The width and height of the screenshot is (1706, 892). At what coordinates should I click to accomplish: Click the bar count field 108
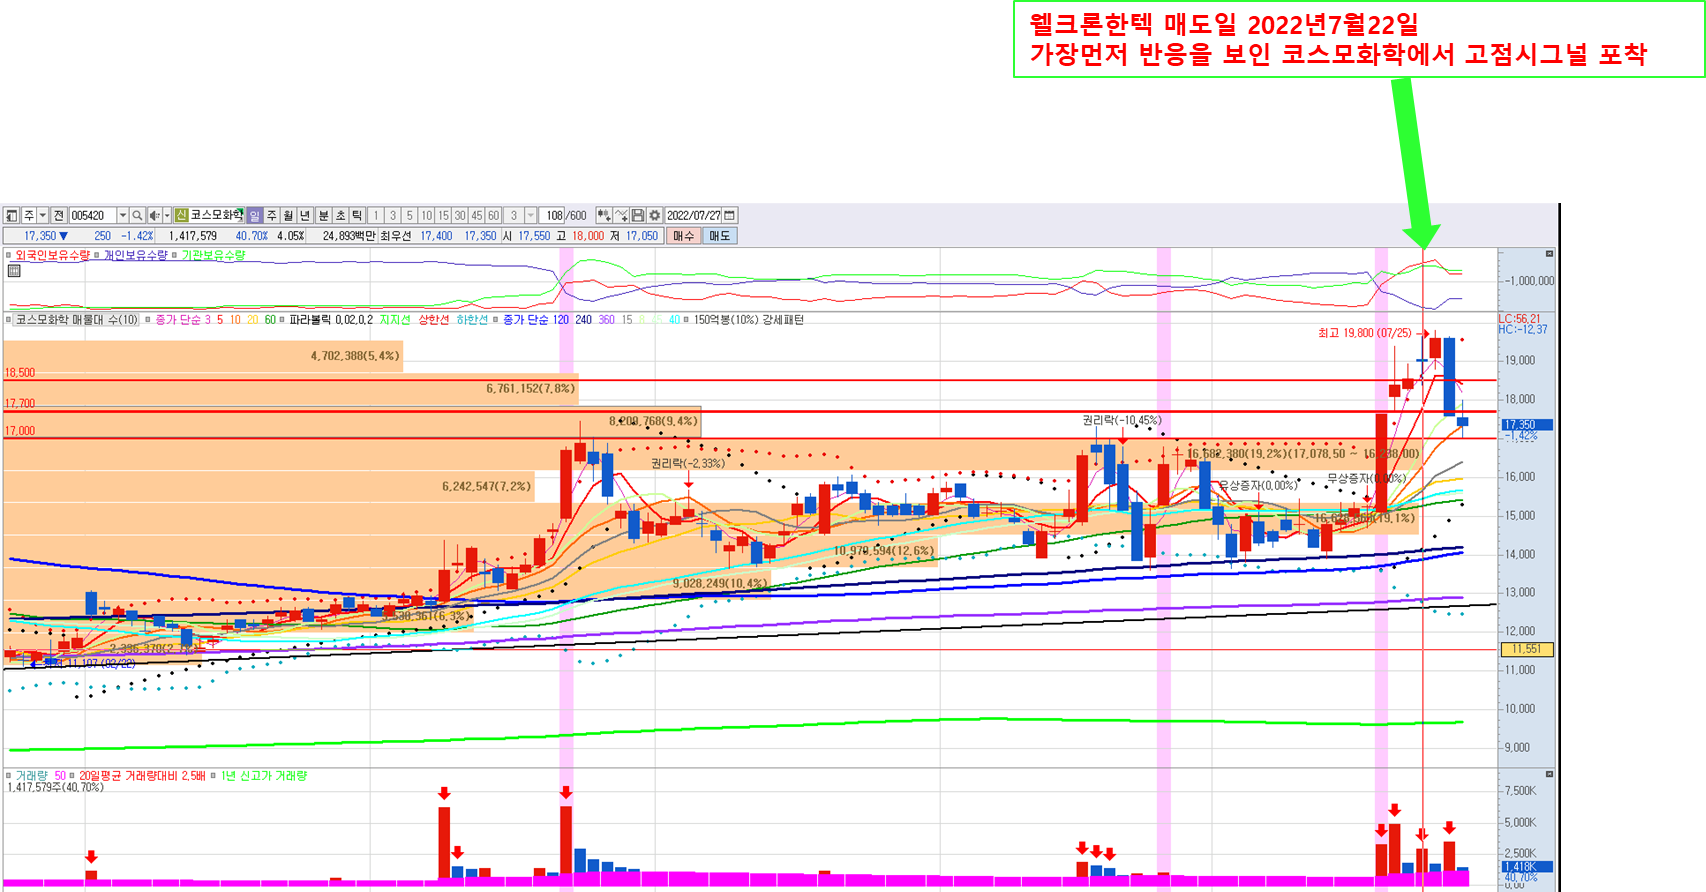553,215
